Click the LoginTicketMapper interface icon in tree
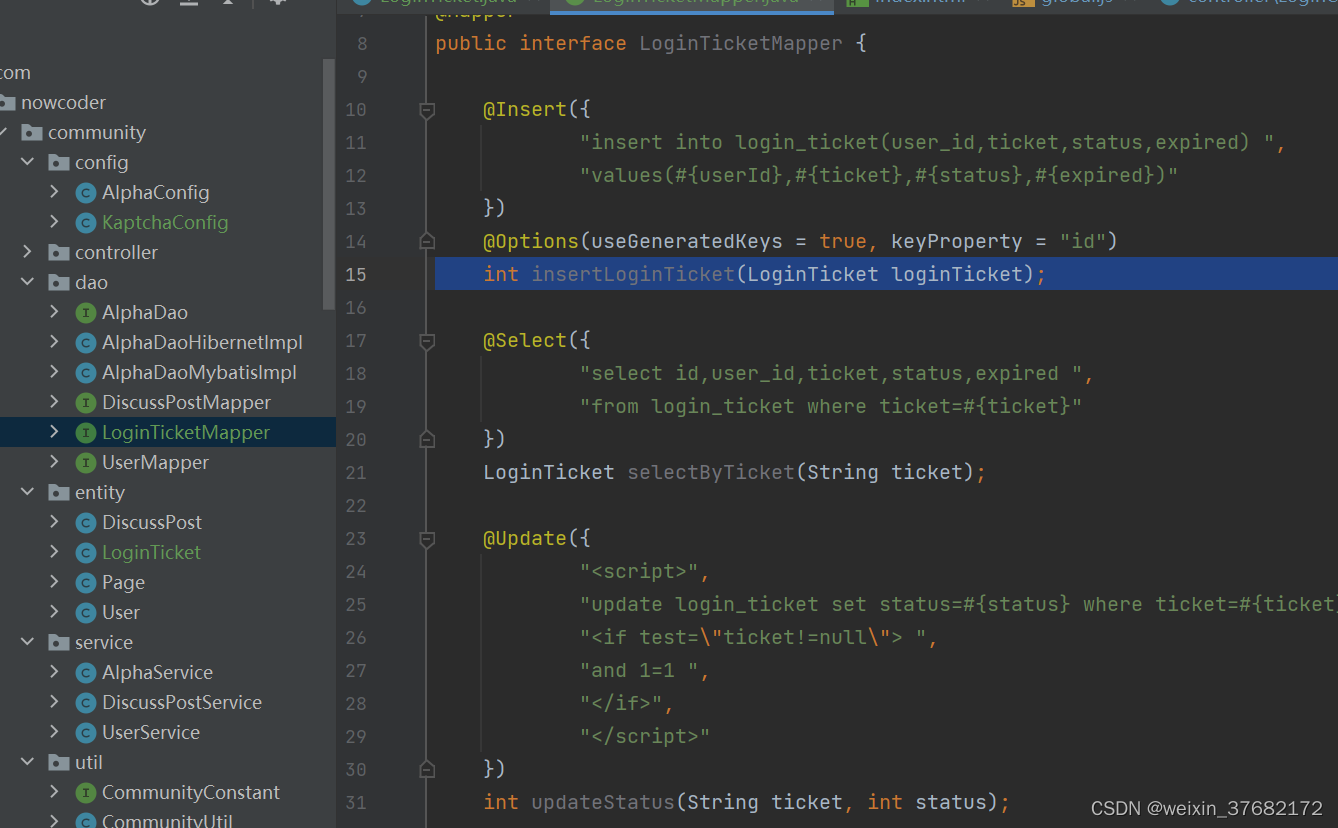The width and height of the screenshot is (1338, 828). click(85, 432)
